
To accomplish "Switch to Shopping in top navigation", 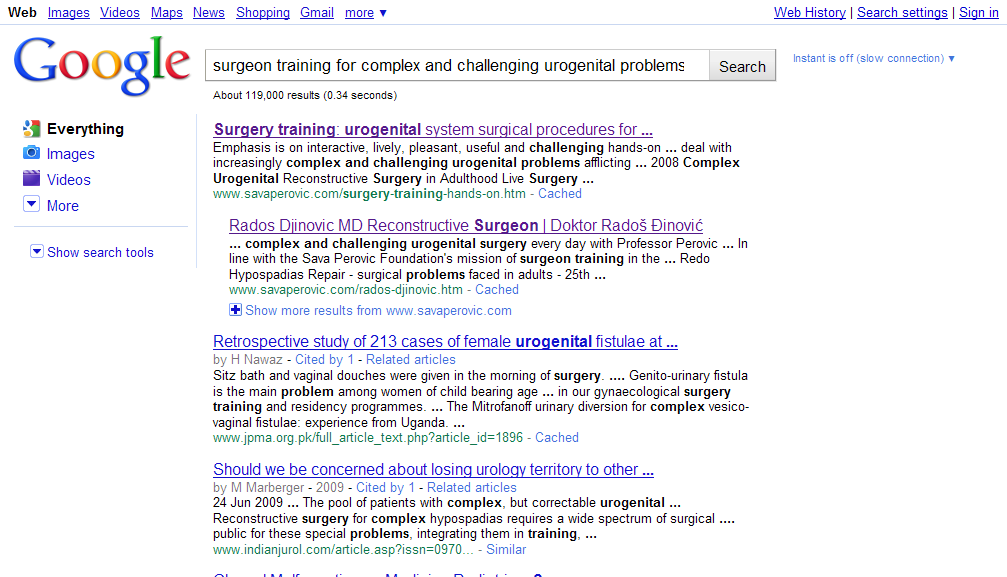I will tap(262, 13).
